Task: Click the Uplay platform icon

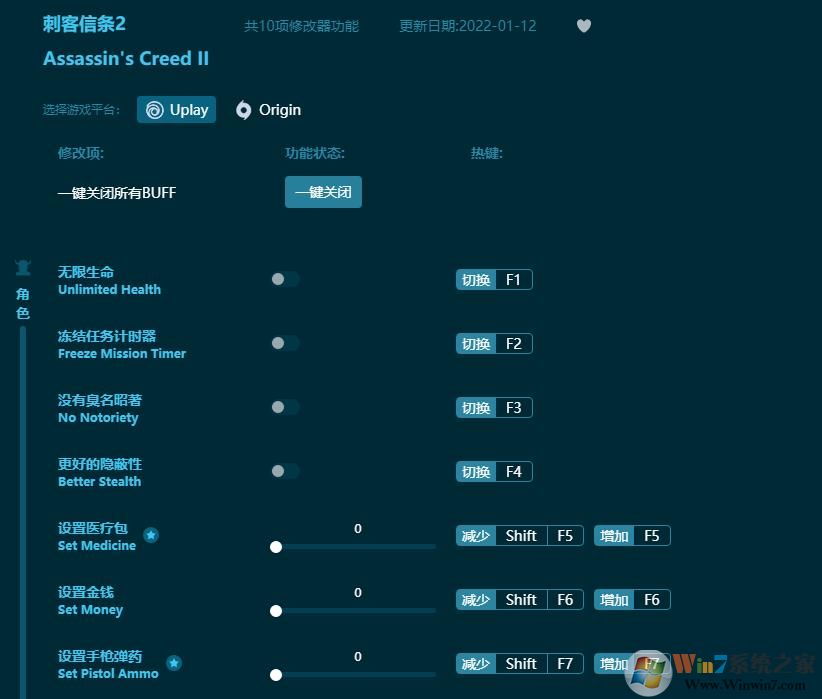Action: pyautogui.click(x=155, y=110)
